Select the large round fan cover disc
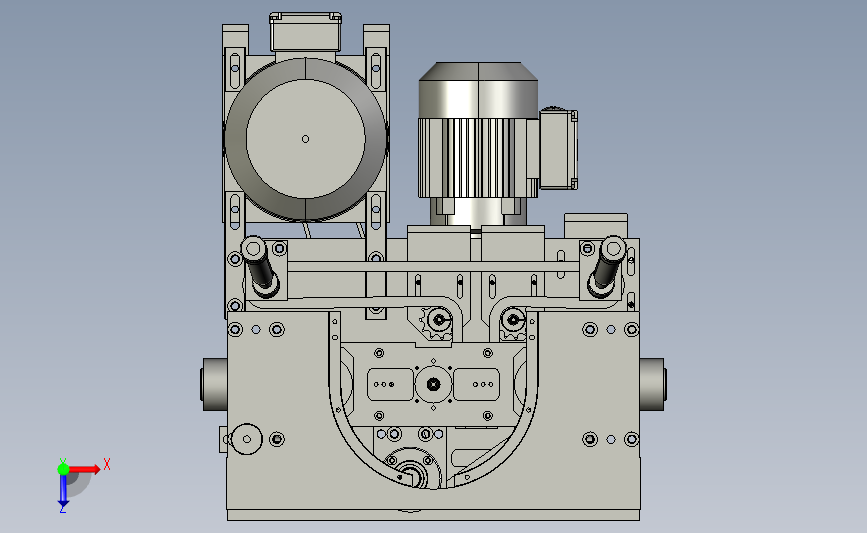This screenshot has width=867, height=533. click(306, 139)
